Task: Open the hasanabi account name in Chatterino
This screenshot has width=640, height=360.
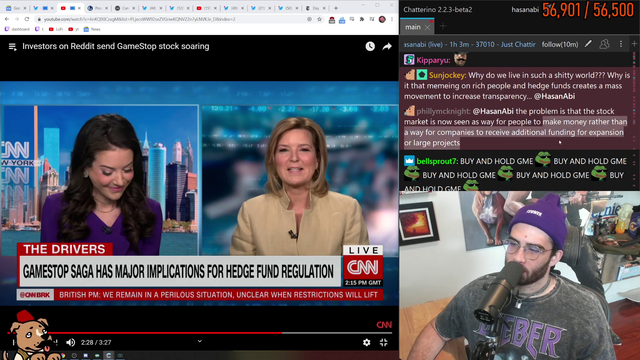Action: point(525,9)
